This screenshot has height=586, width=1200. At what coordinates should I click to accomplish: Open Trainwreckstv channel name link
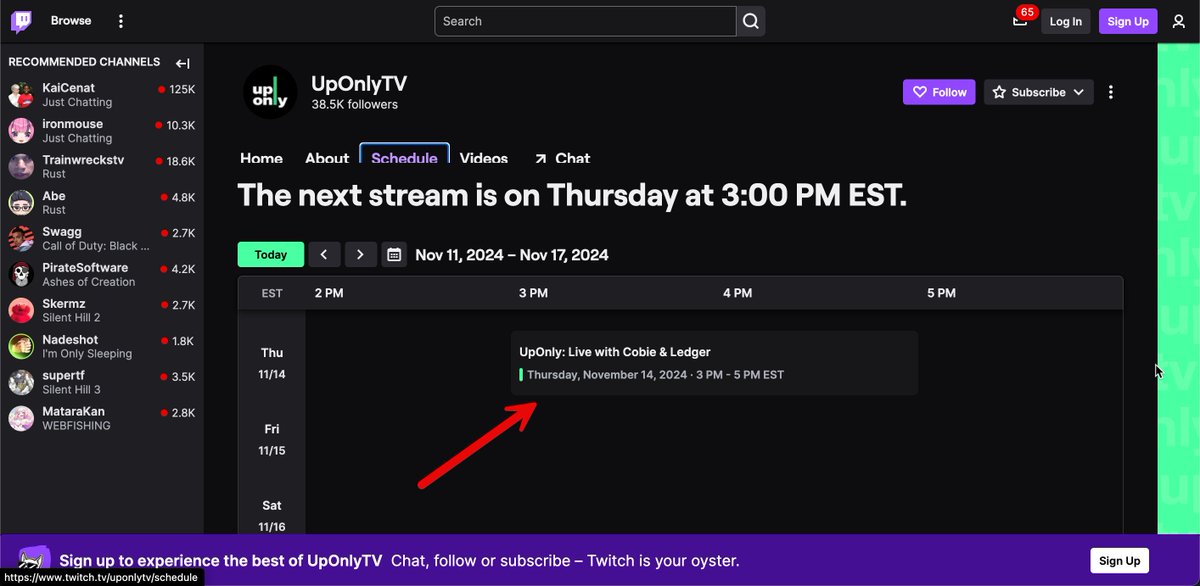point(85,160)
